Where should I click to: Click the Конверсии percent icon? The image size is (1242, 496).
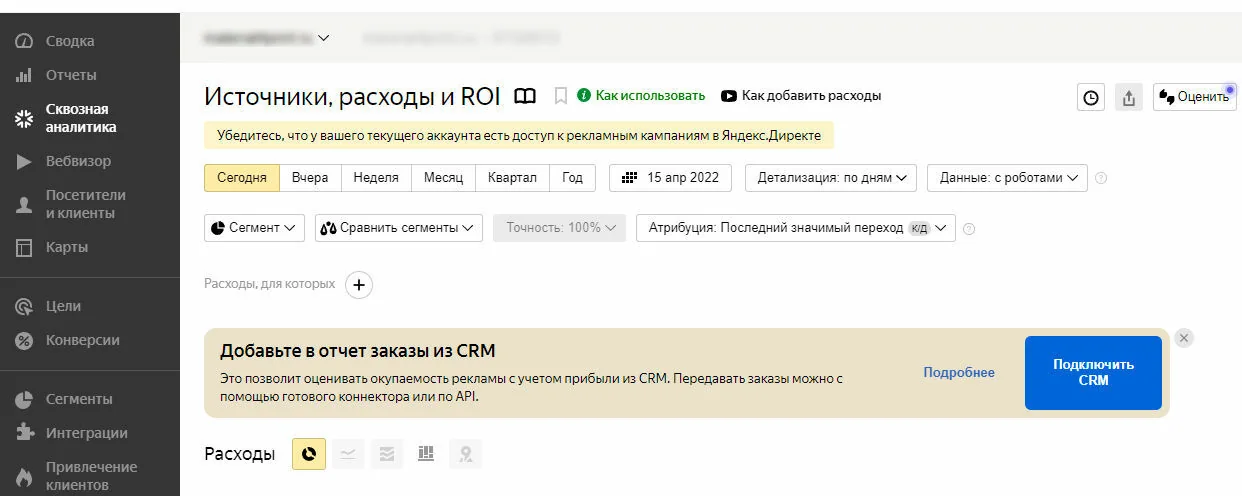tap(25, 341)
